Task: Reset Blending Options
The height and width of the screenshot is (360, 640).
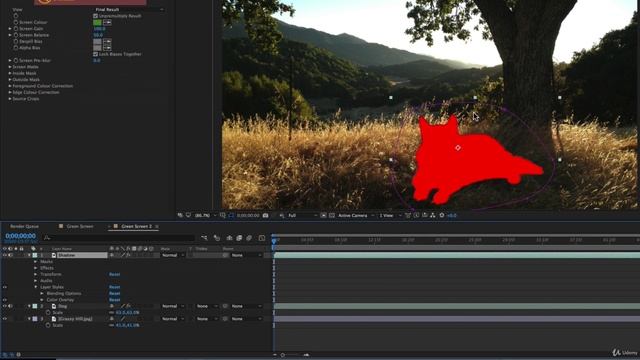Action: [x=115, y=293]
